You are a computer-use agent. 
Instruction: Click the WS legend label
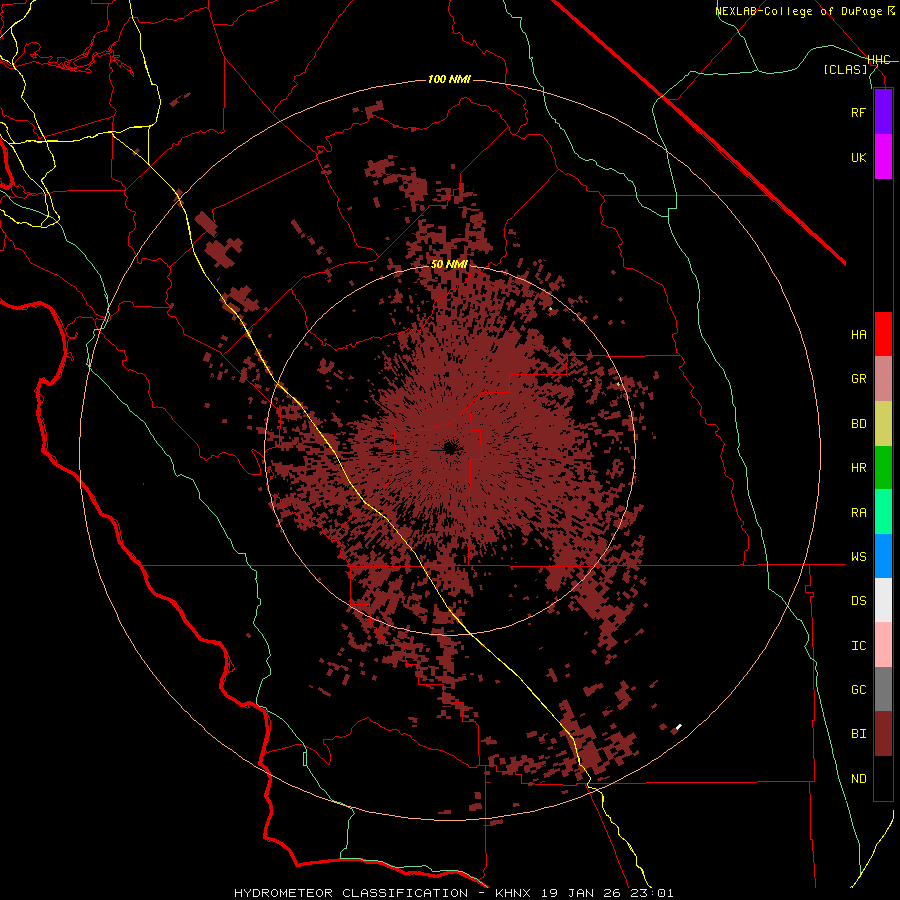tap(858, 556)
